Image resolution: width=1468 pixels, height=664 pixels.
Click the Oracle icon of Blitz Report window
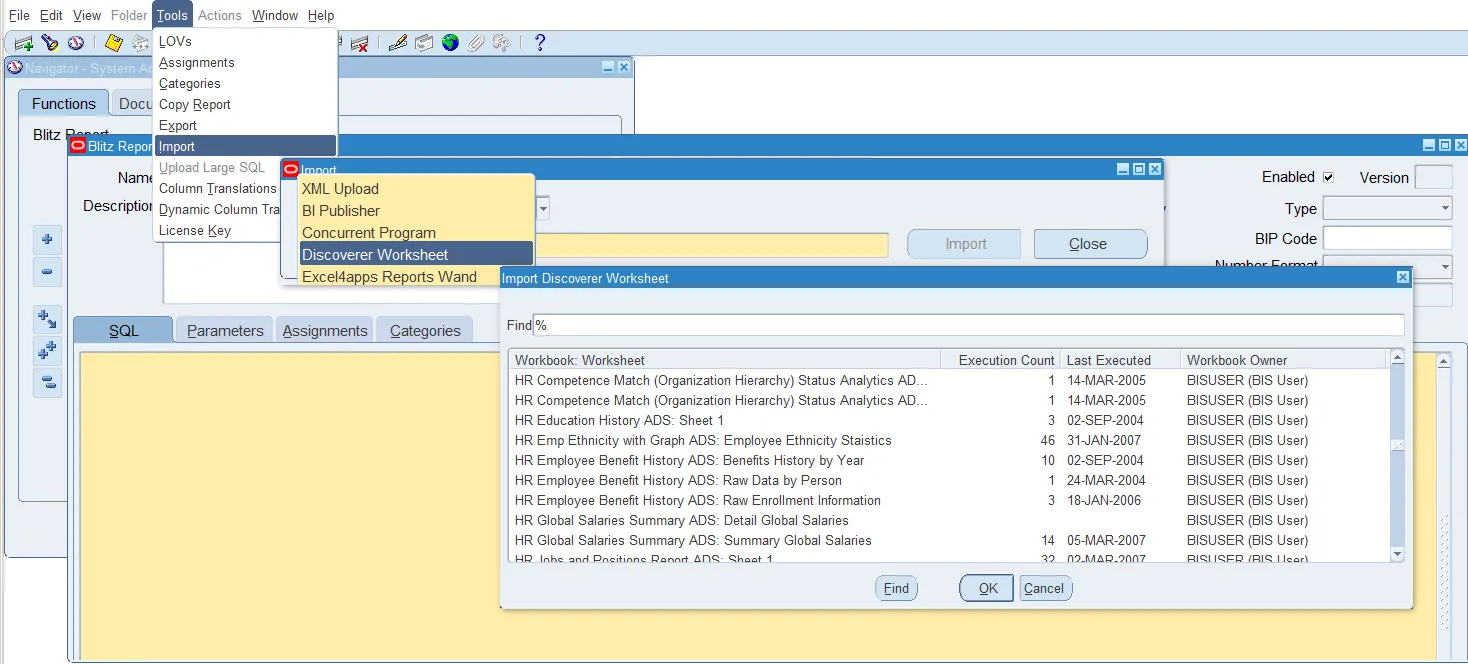78,146
